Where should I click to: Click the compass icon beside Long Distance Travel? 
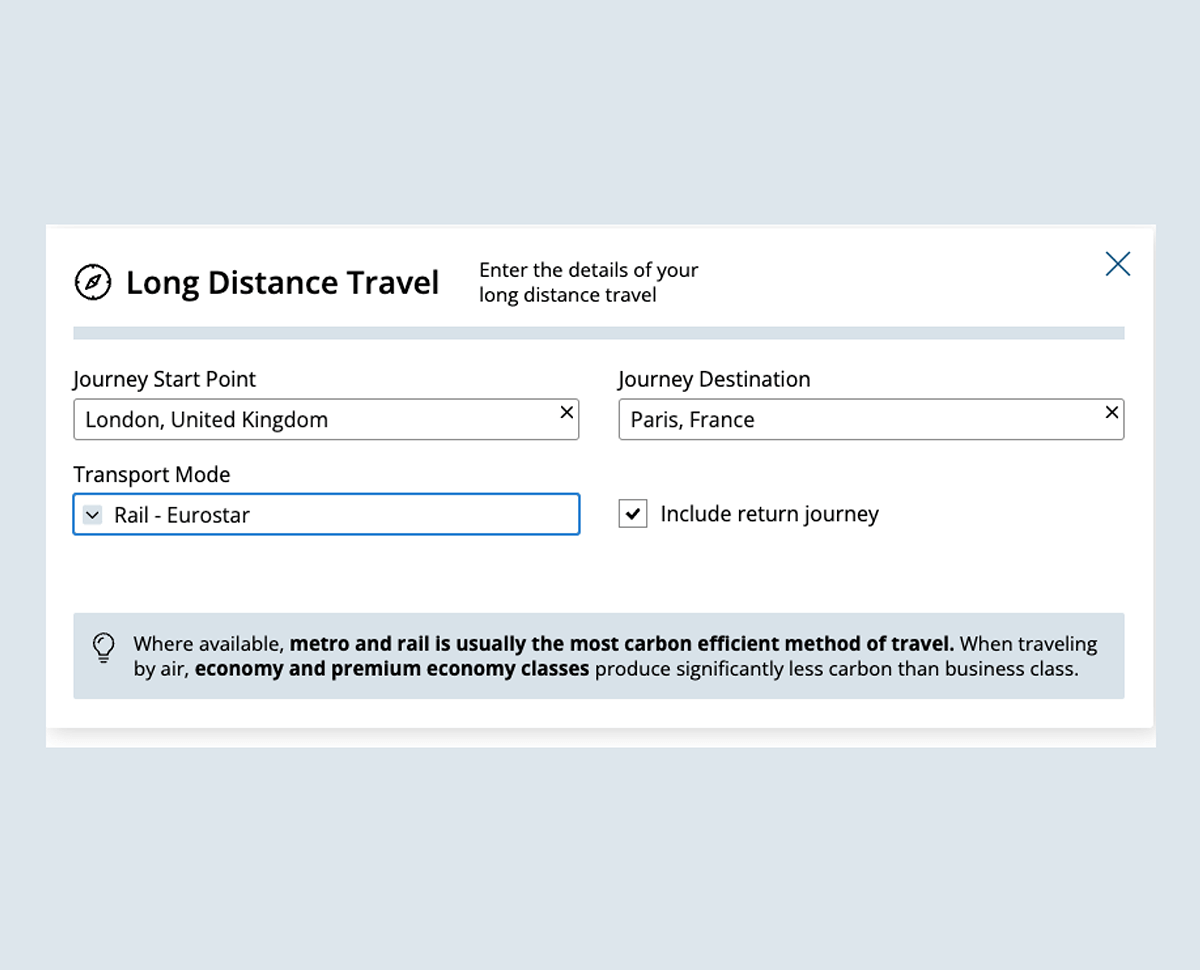tap(93, 282)
